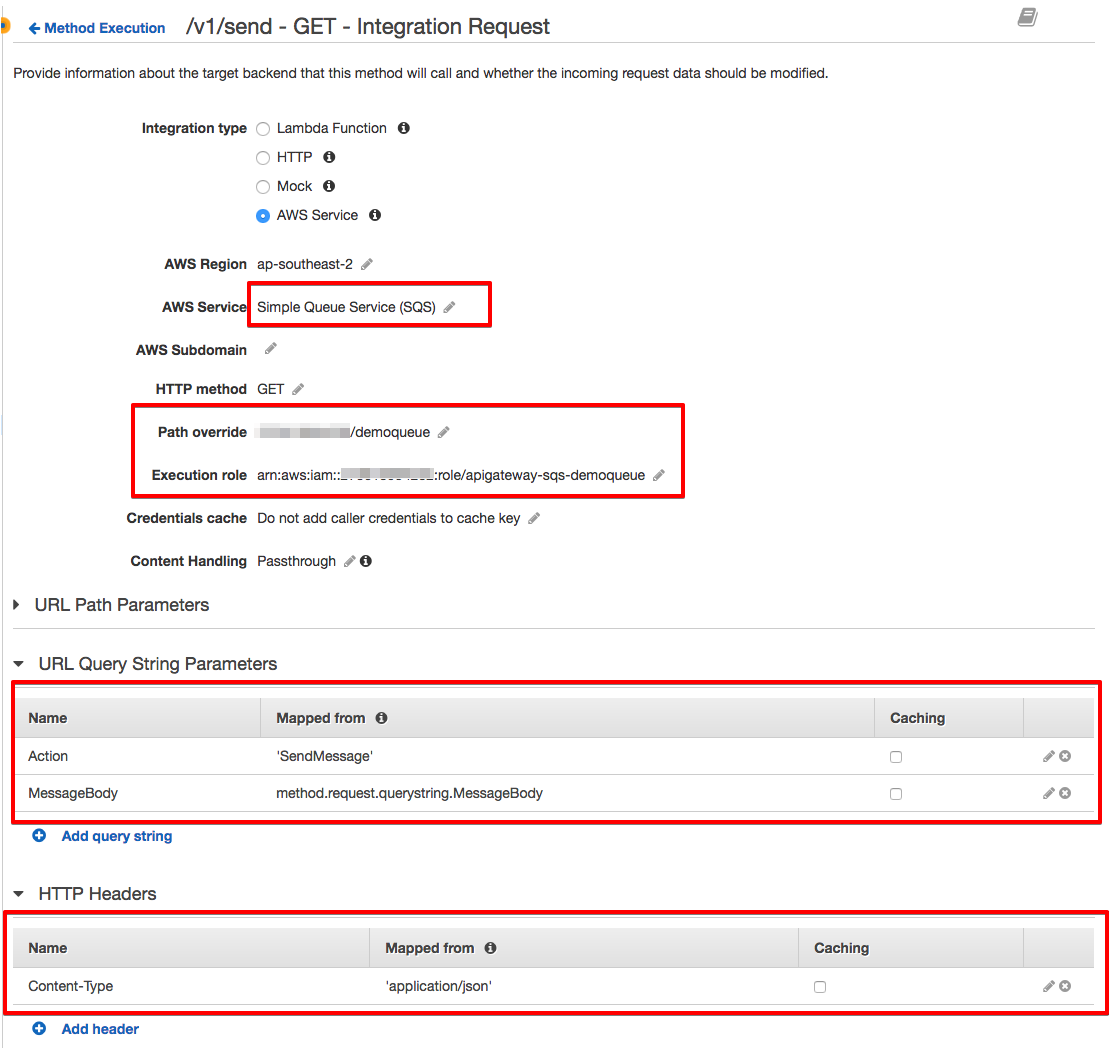Expand the URL Path Parameters section
Screen dimensions: 1114x1048
(17, 605)
